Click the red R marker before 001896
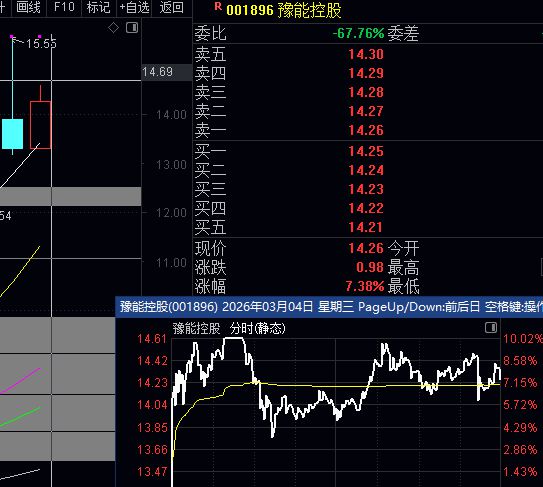 click(x=218, y=6)
